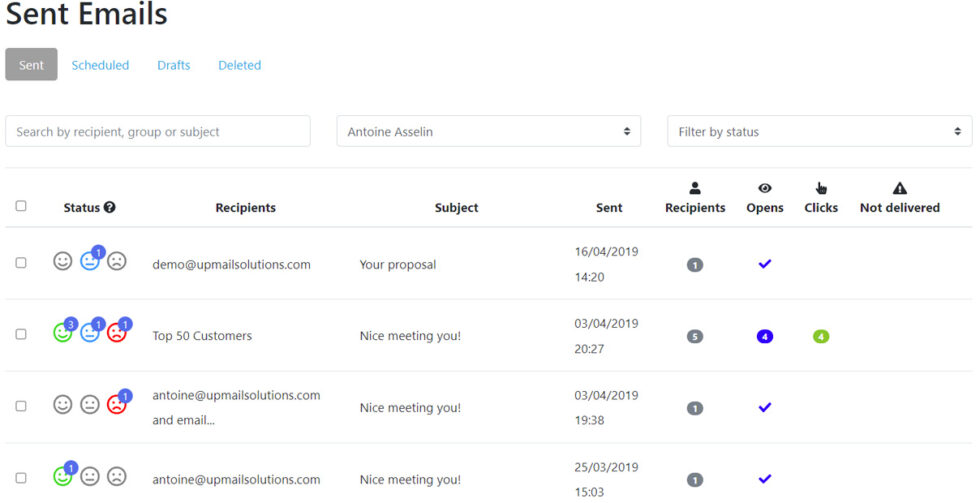The width and height of the screenshot is (980, 503).
Task: Click red sad face in the 19:38 email row
Action: click(116, 404)
